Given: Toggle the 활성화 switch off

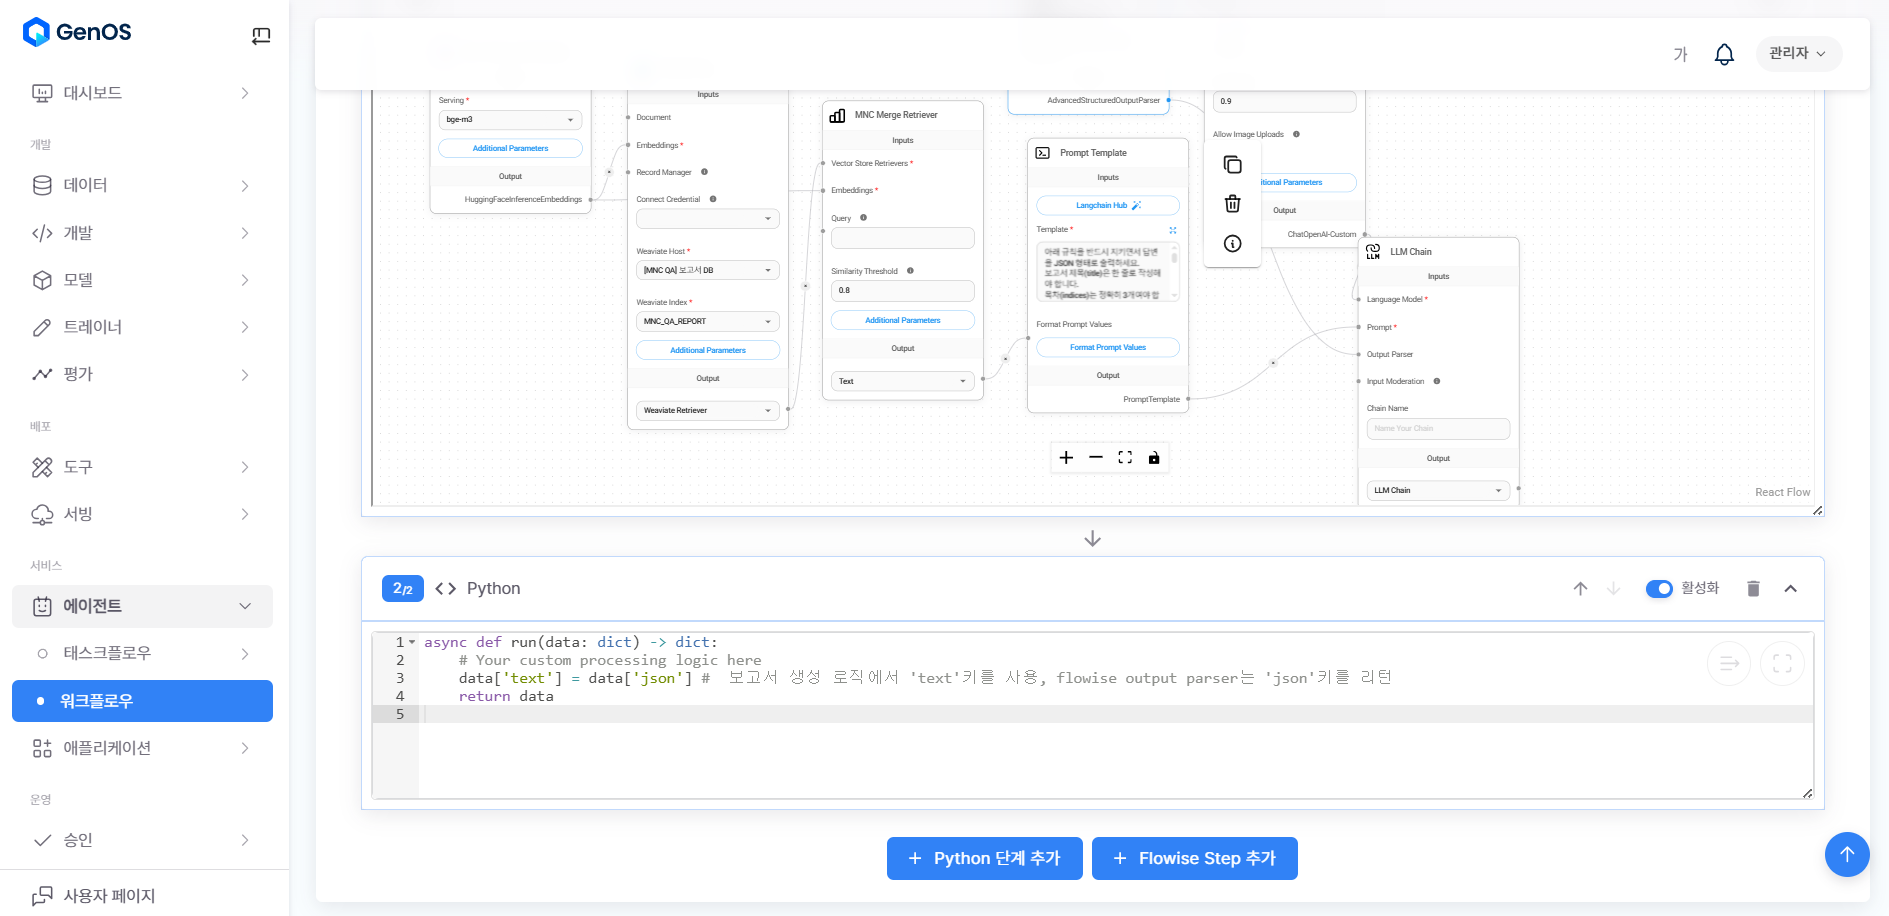Looking at the screenshot, I should tap(1659, 589).
